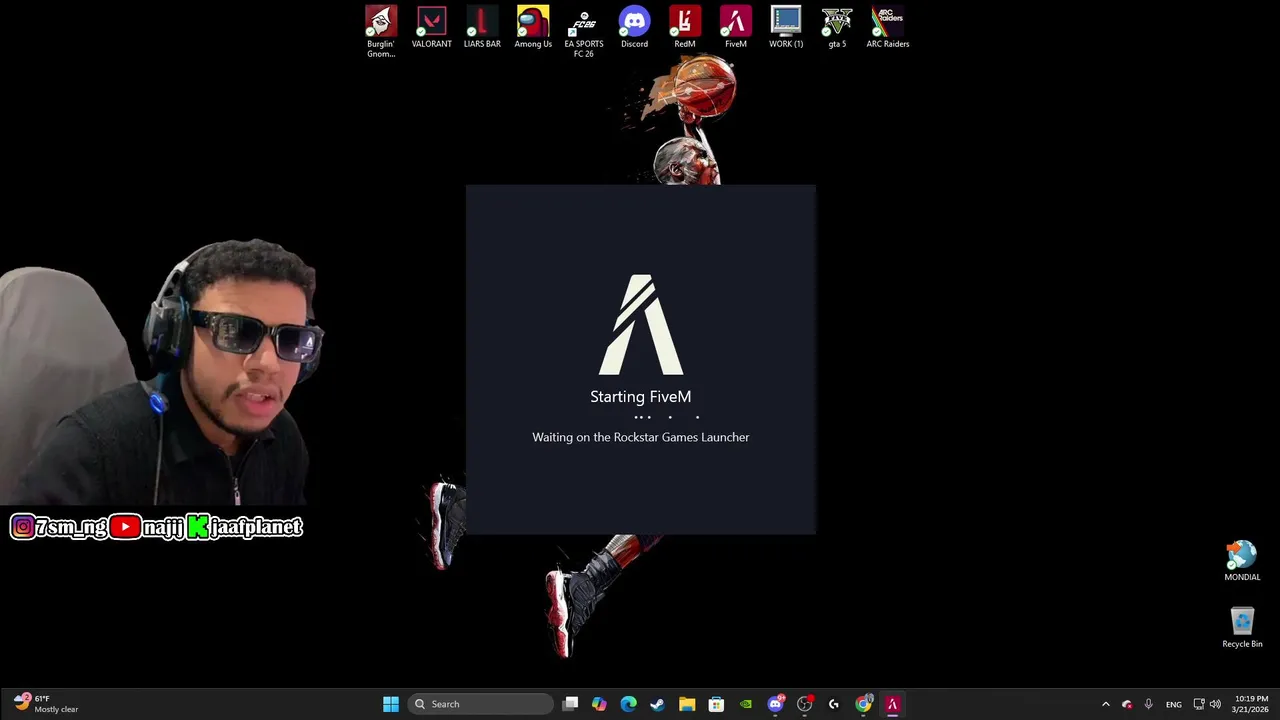Open the OBS Studio taskbar icon
1280x720 pixels.
804,704
